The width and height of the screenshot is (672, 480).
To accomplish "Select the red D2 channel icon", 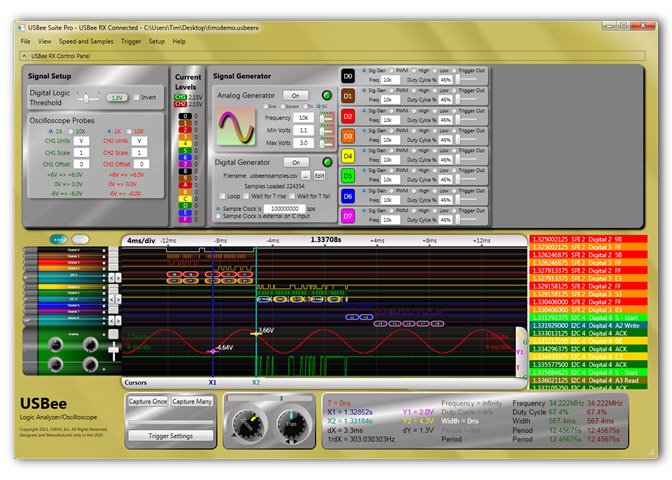I will (348, 116).
